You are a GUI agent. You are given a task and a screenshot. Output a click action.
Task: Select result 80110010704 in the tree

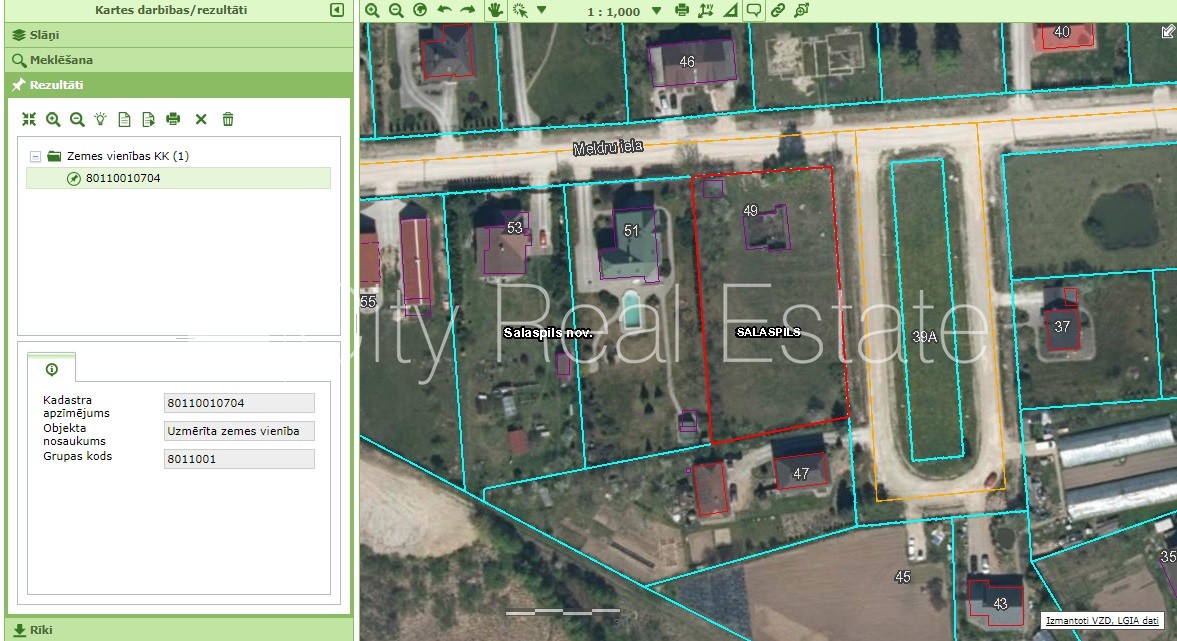(x=123, y=178)
